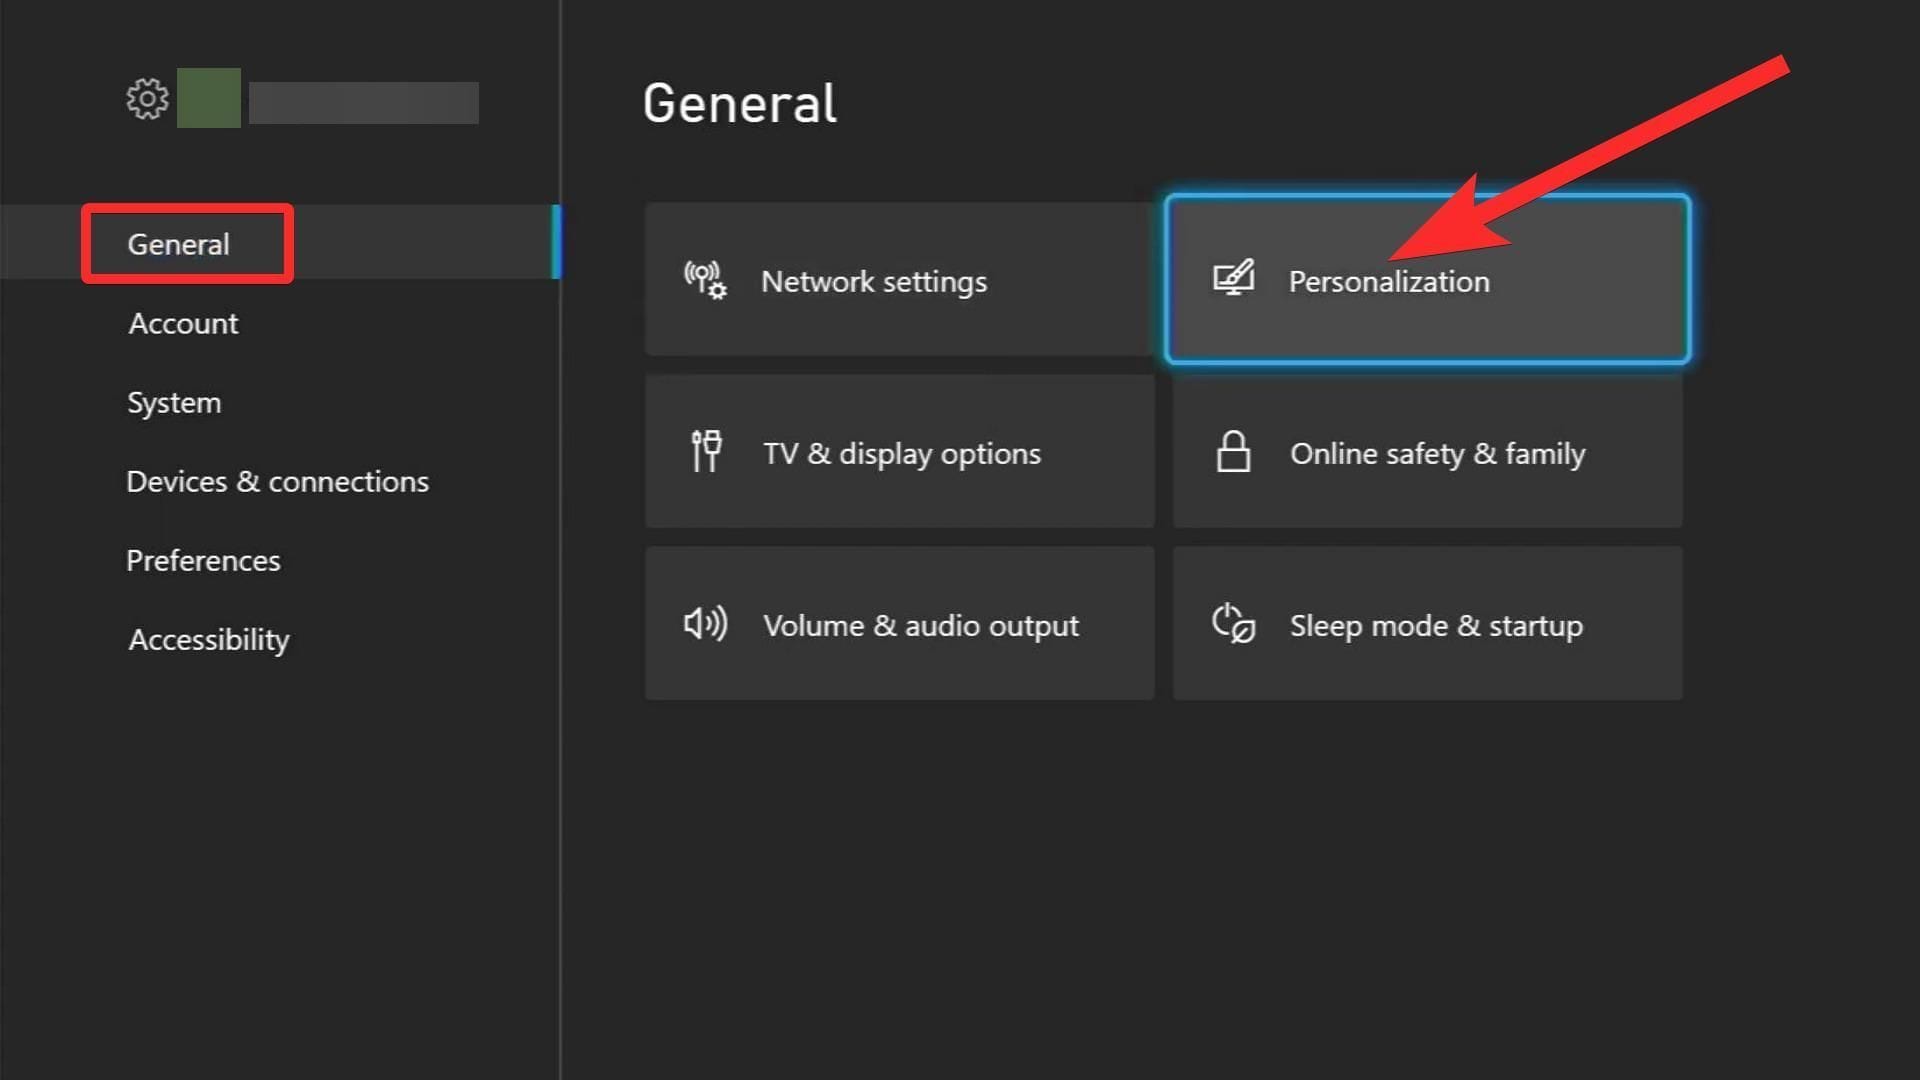The height and width of the screenshot is (1080, 1920).
Task: Select the Volume & audio output speaker icon
Action: 704,624
